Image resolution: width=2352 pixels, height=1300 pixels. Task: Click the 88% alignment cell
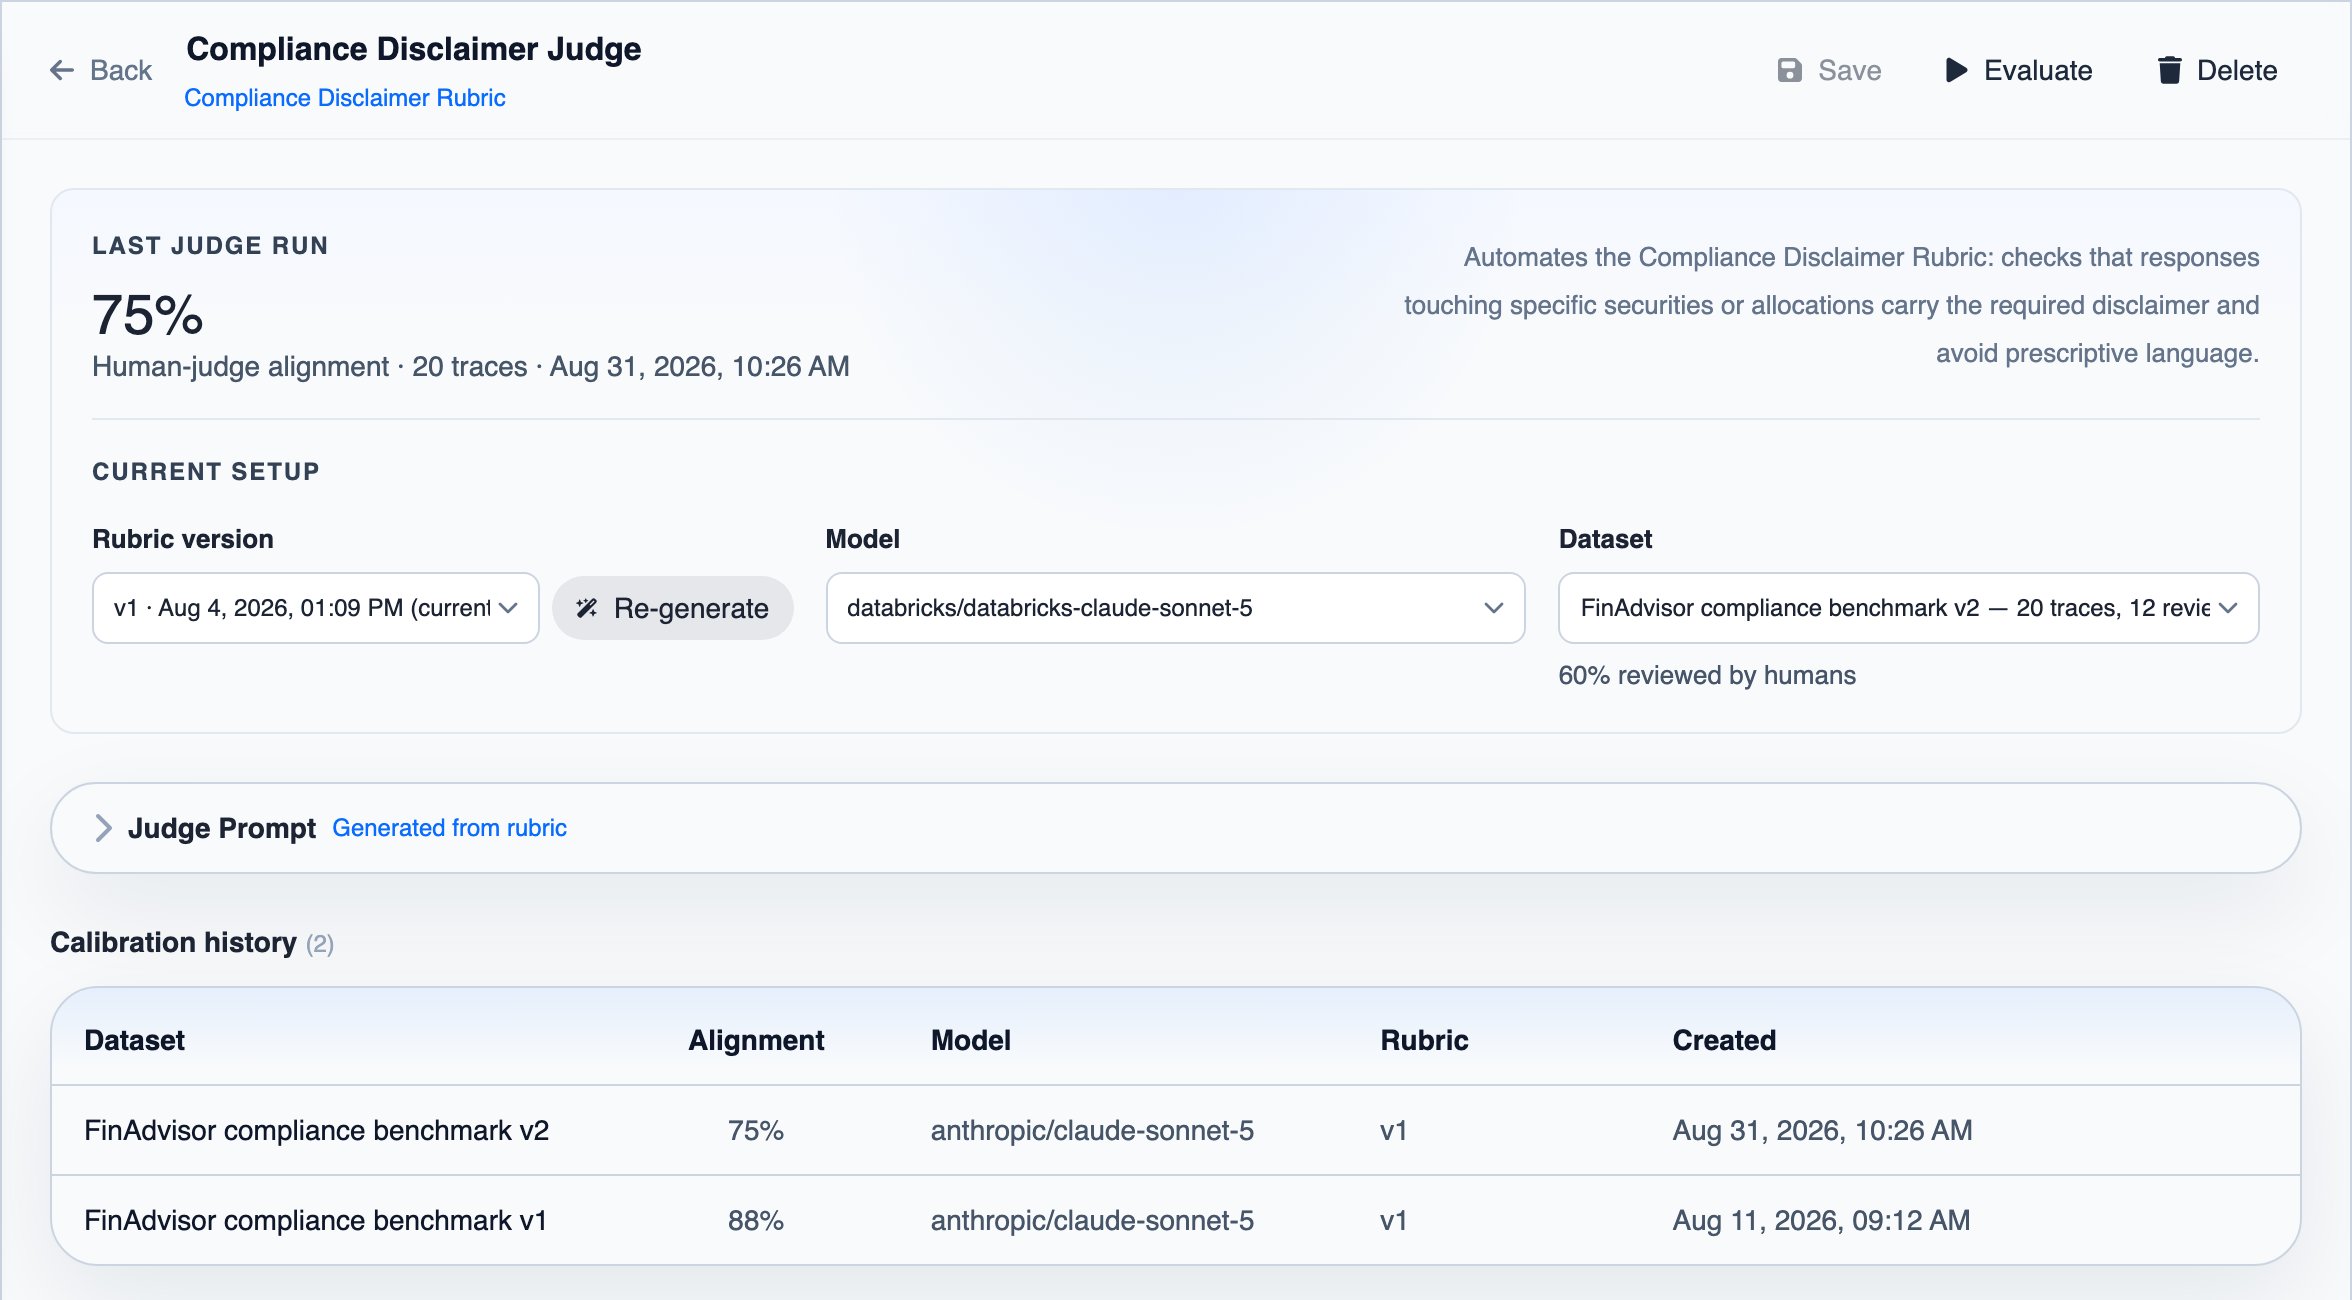[755, 1220]
